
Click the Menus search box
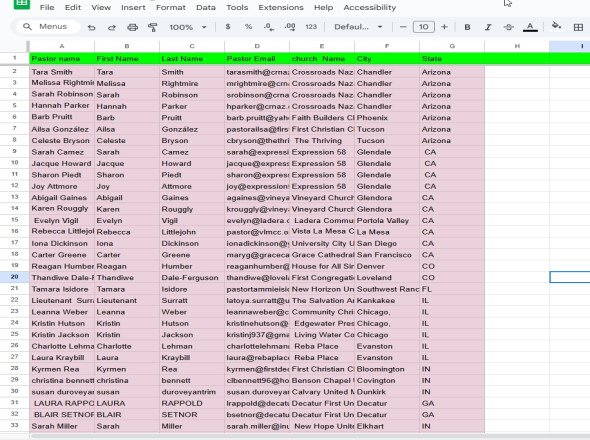click(48, 27)
